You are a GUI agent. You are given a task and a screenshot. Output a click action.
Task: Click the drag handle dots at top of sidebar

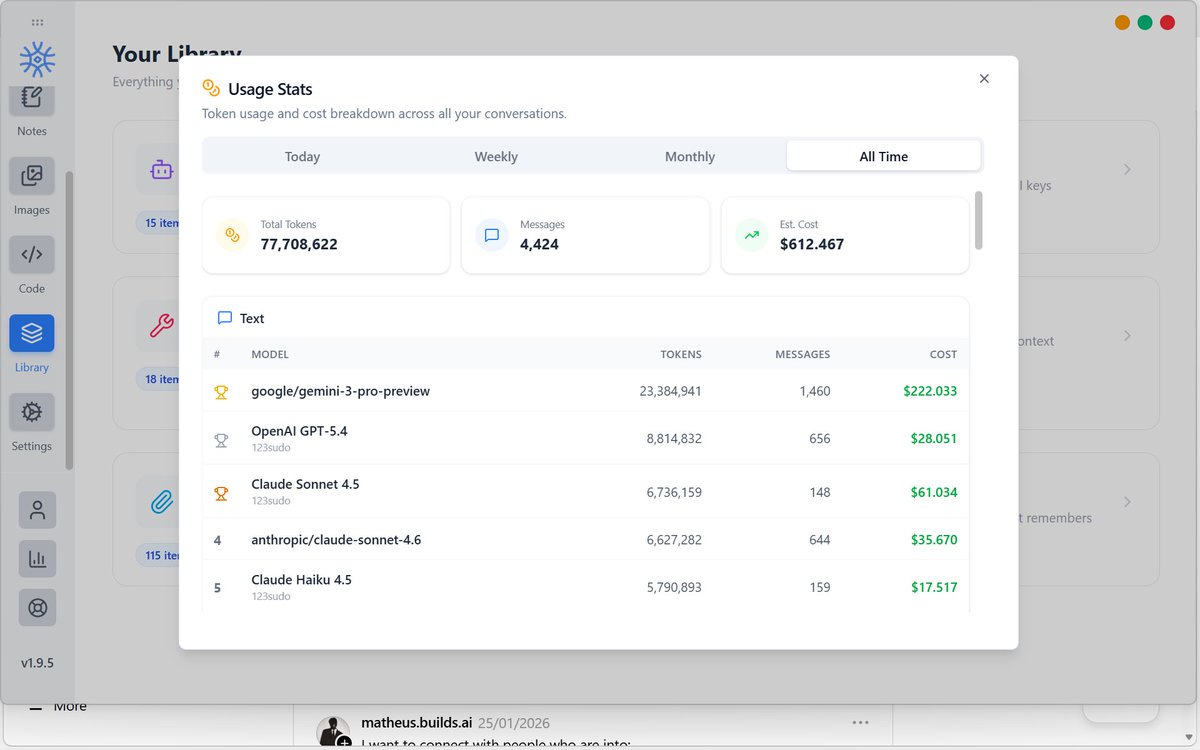coord(37,22)
